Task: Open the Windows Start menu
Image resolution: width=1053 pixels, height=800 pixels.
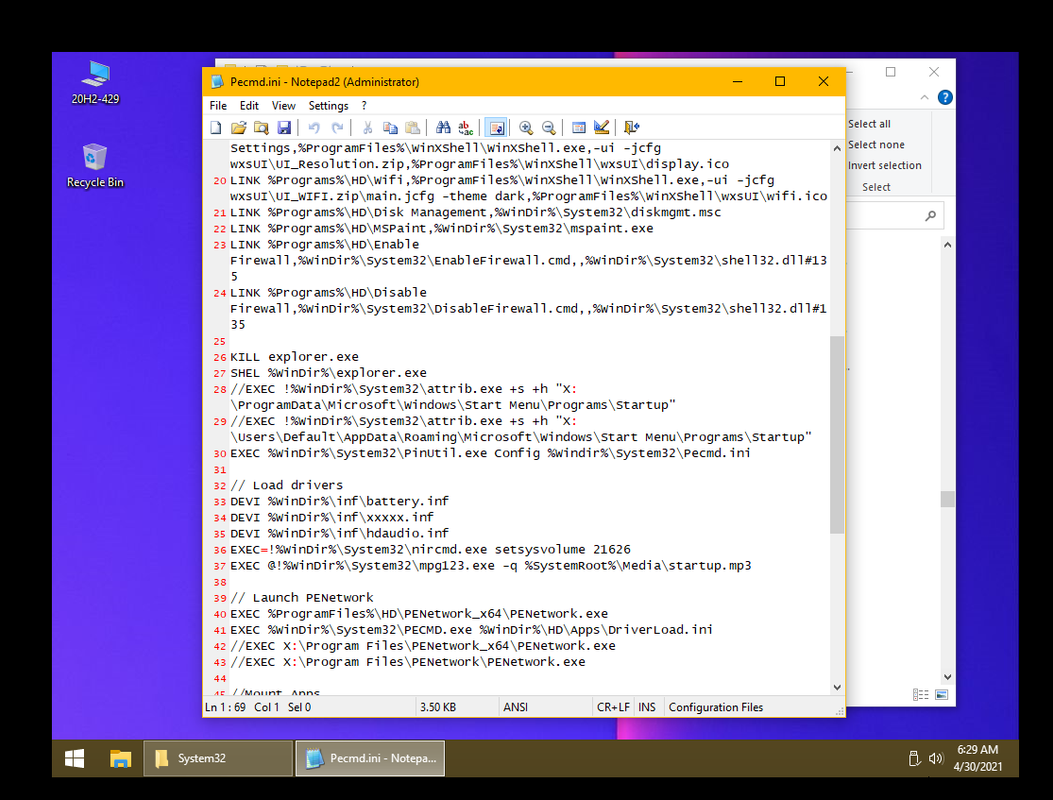Action: pyautogui.click(x=75, y=759)
